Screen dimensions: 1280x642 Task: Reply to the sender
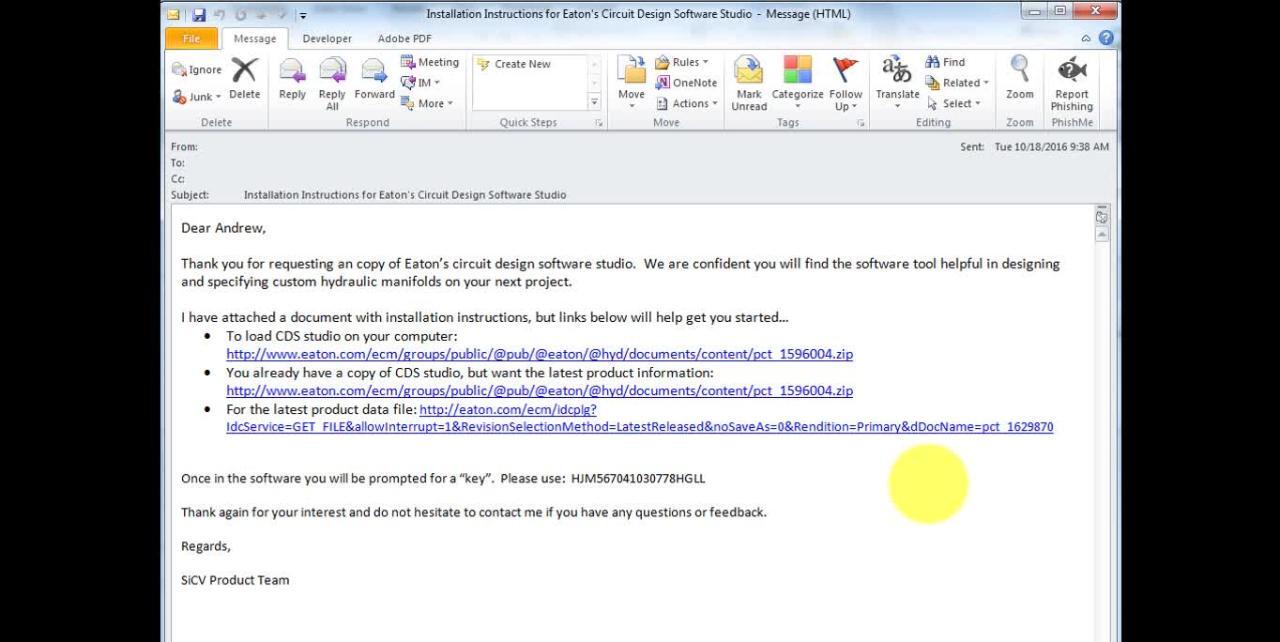click(292, 79)
